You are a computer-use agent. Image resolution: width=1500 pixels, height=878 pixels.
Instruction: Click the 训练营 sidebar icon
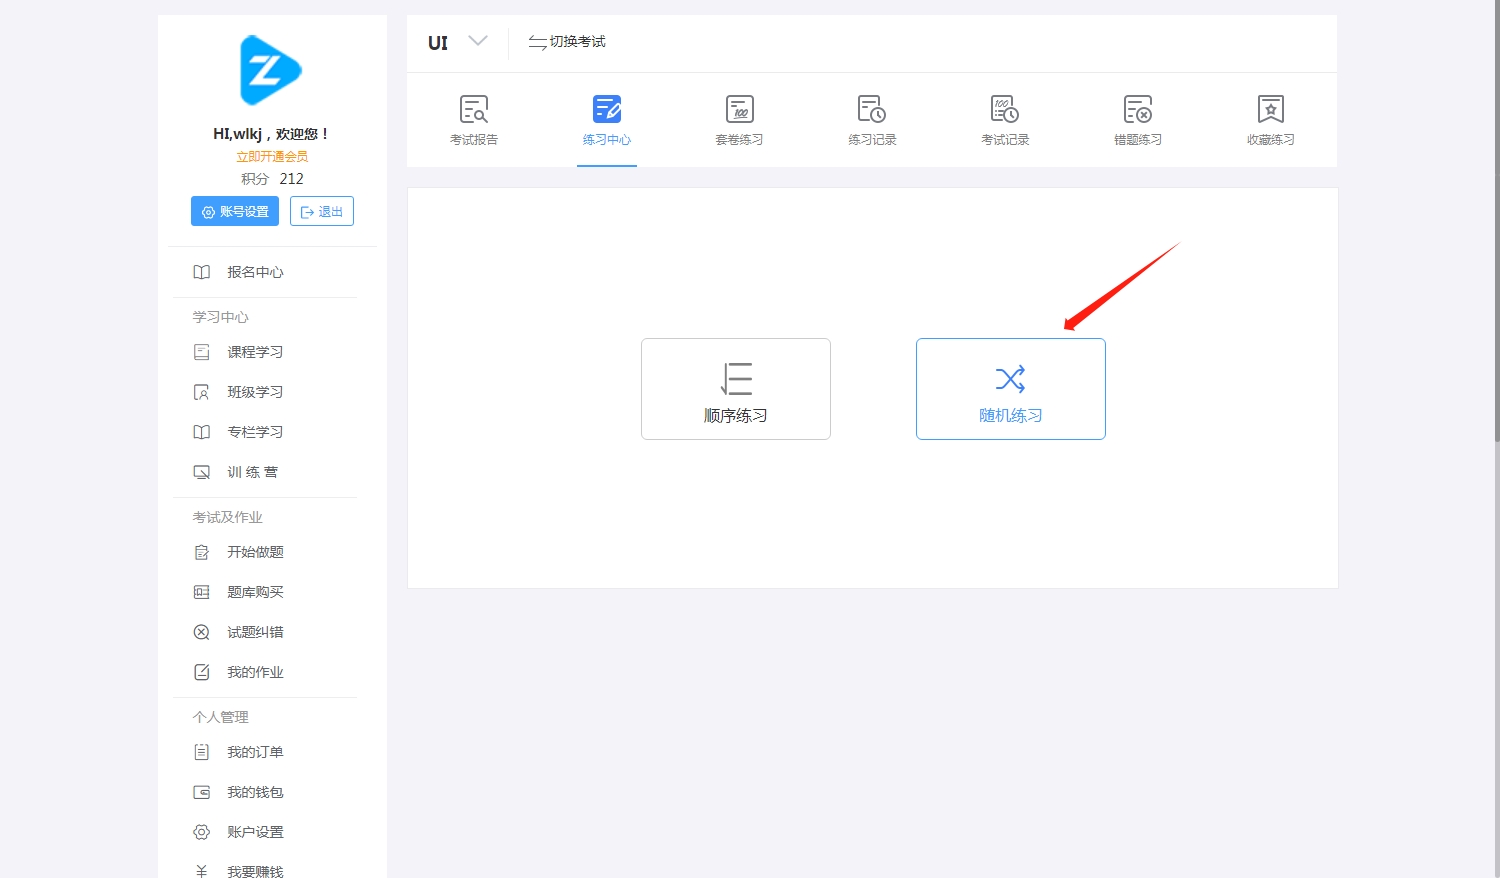point(202,472)
